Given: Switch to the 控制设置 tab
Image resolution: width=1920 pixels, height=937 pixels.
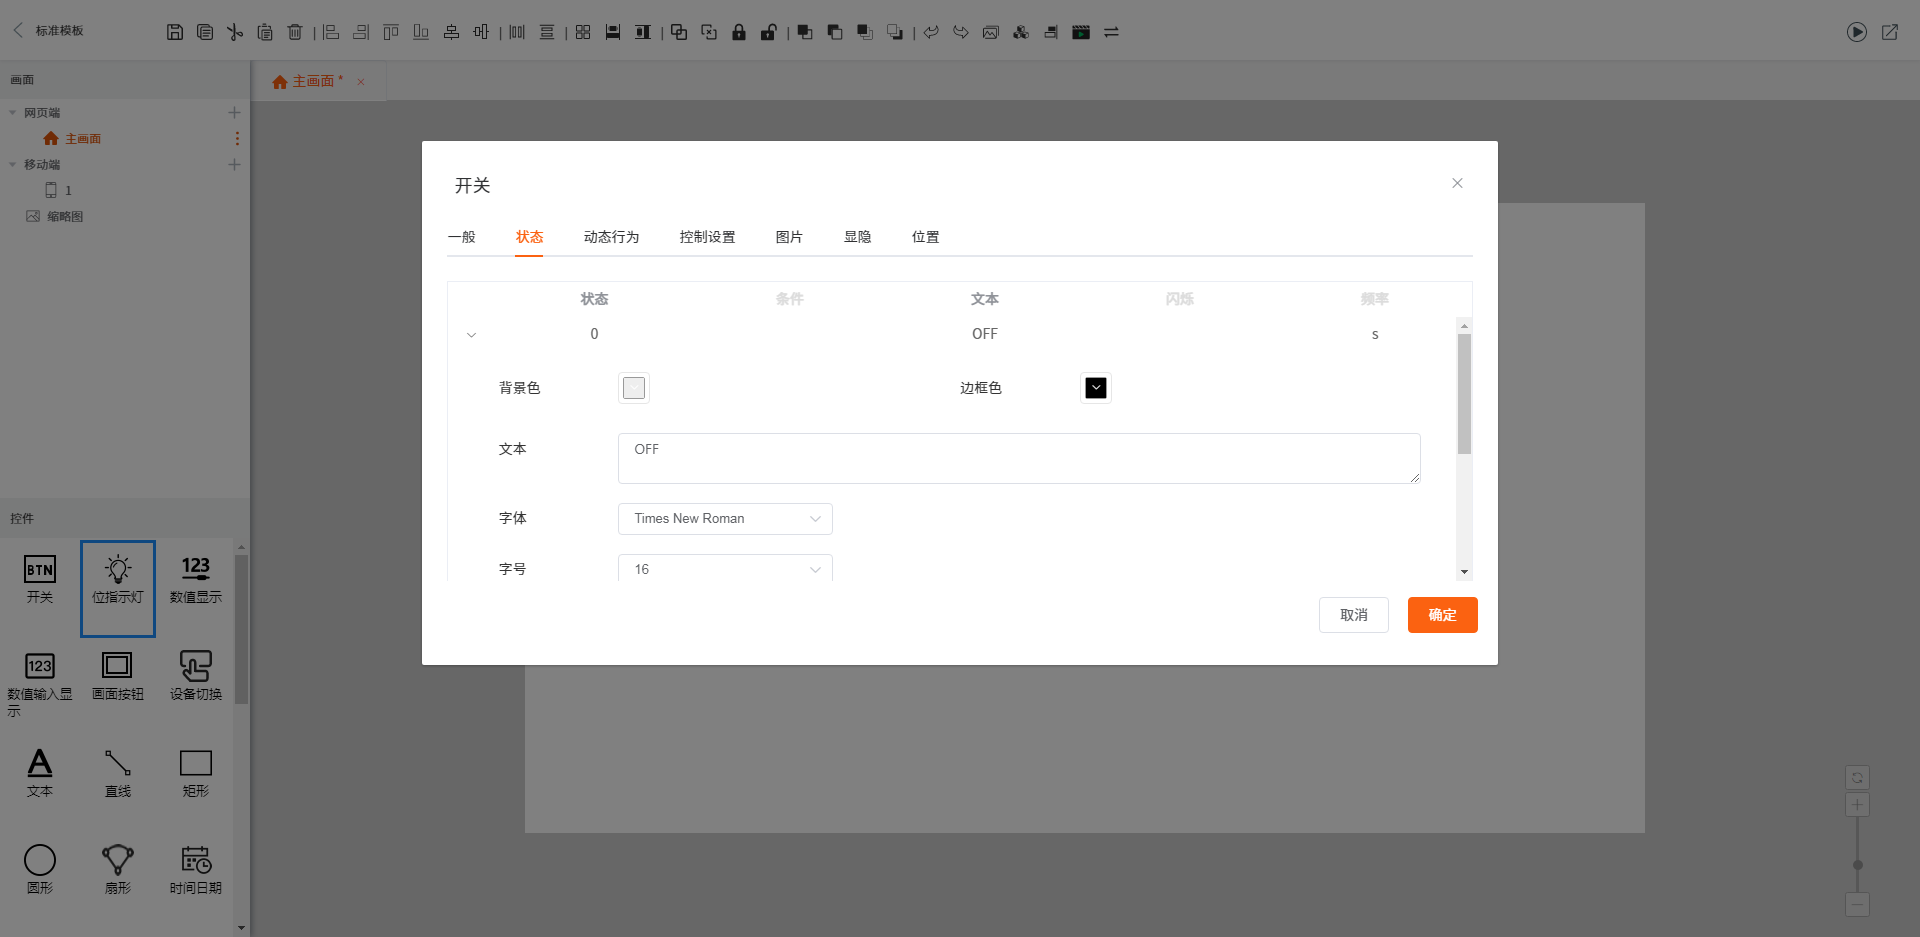Looking at the screenshot, I should [707, 237].
